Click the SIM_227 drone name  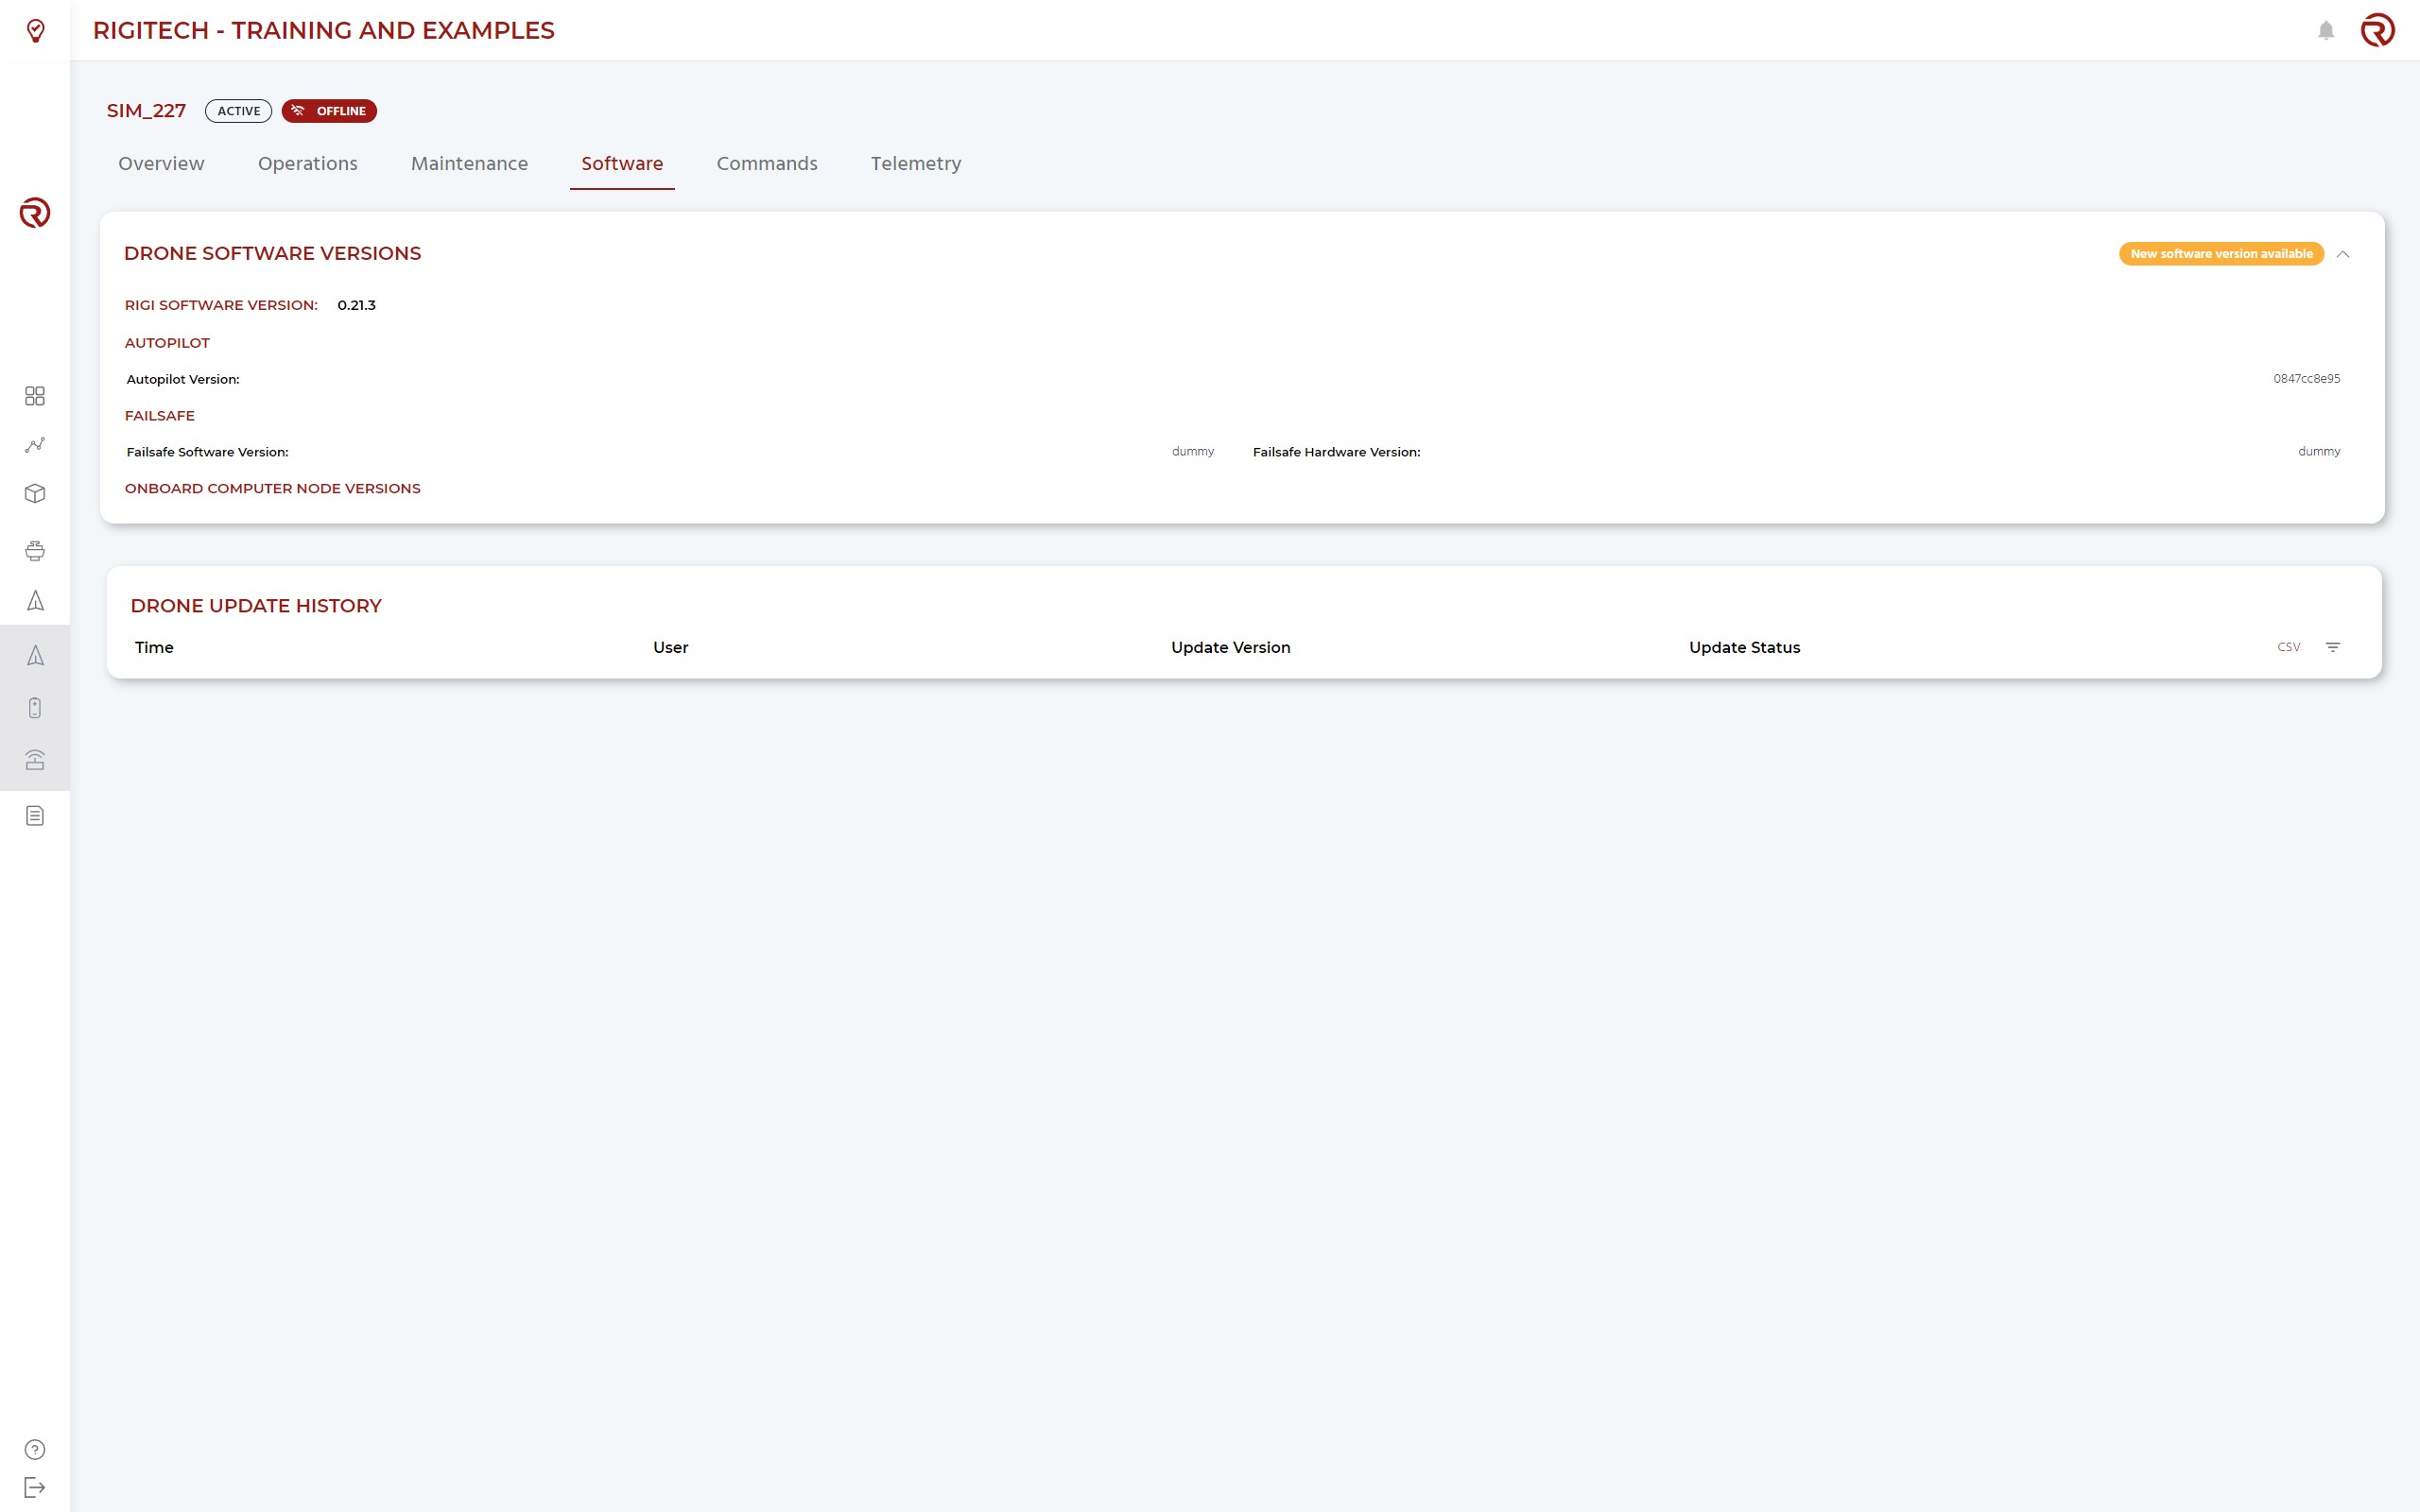146,111
